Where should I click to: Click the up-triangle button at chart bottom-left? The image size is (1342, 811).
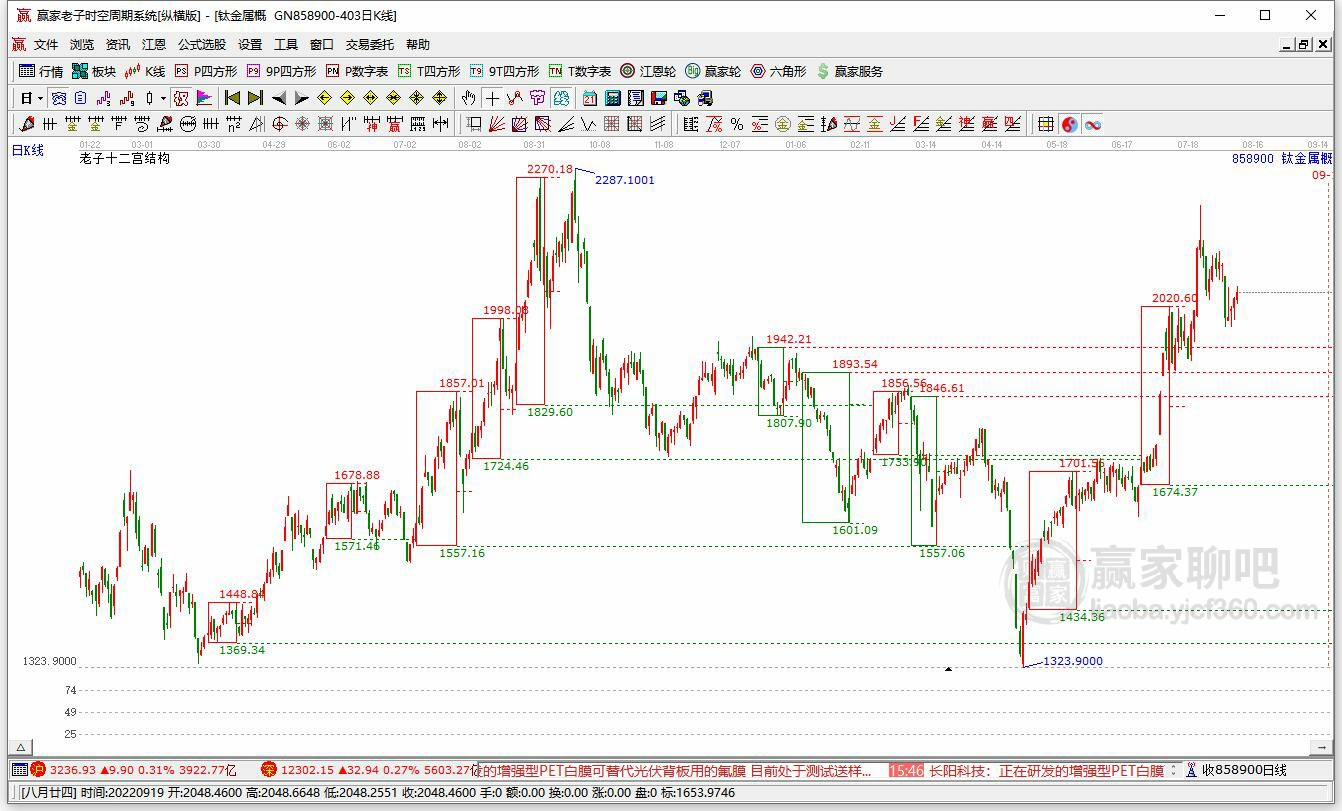tap(20, 747)
